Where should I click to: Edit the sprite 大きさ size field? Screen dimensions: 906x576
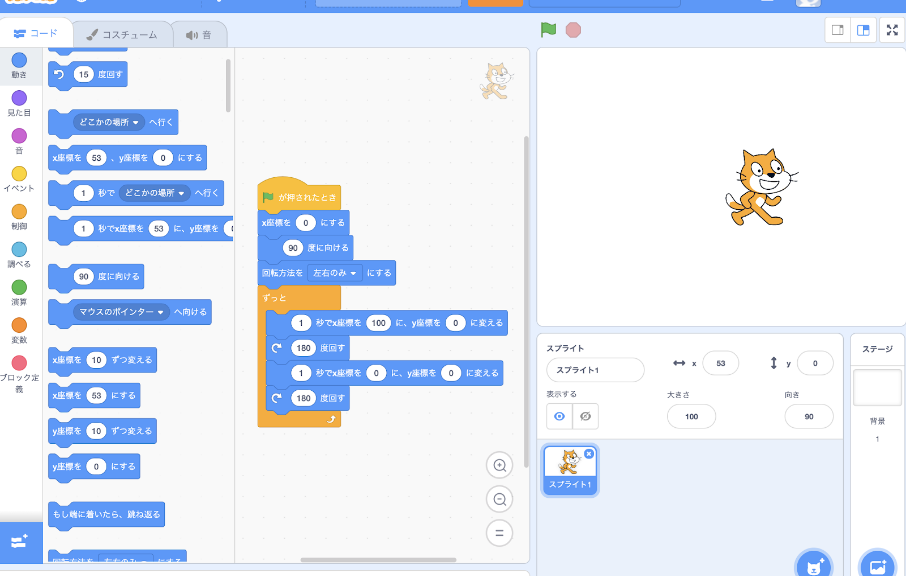pos(691,417)
